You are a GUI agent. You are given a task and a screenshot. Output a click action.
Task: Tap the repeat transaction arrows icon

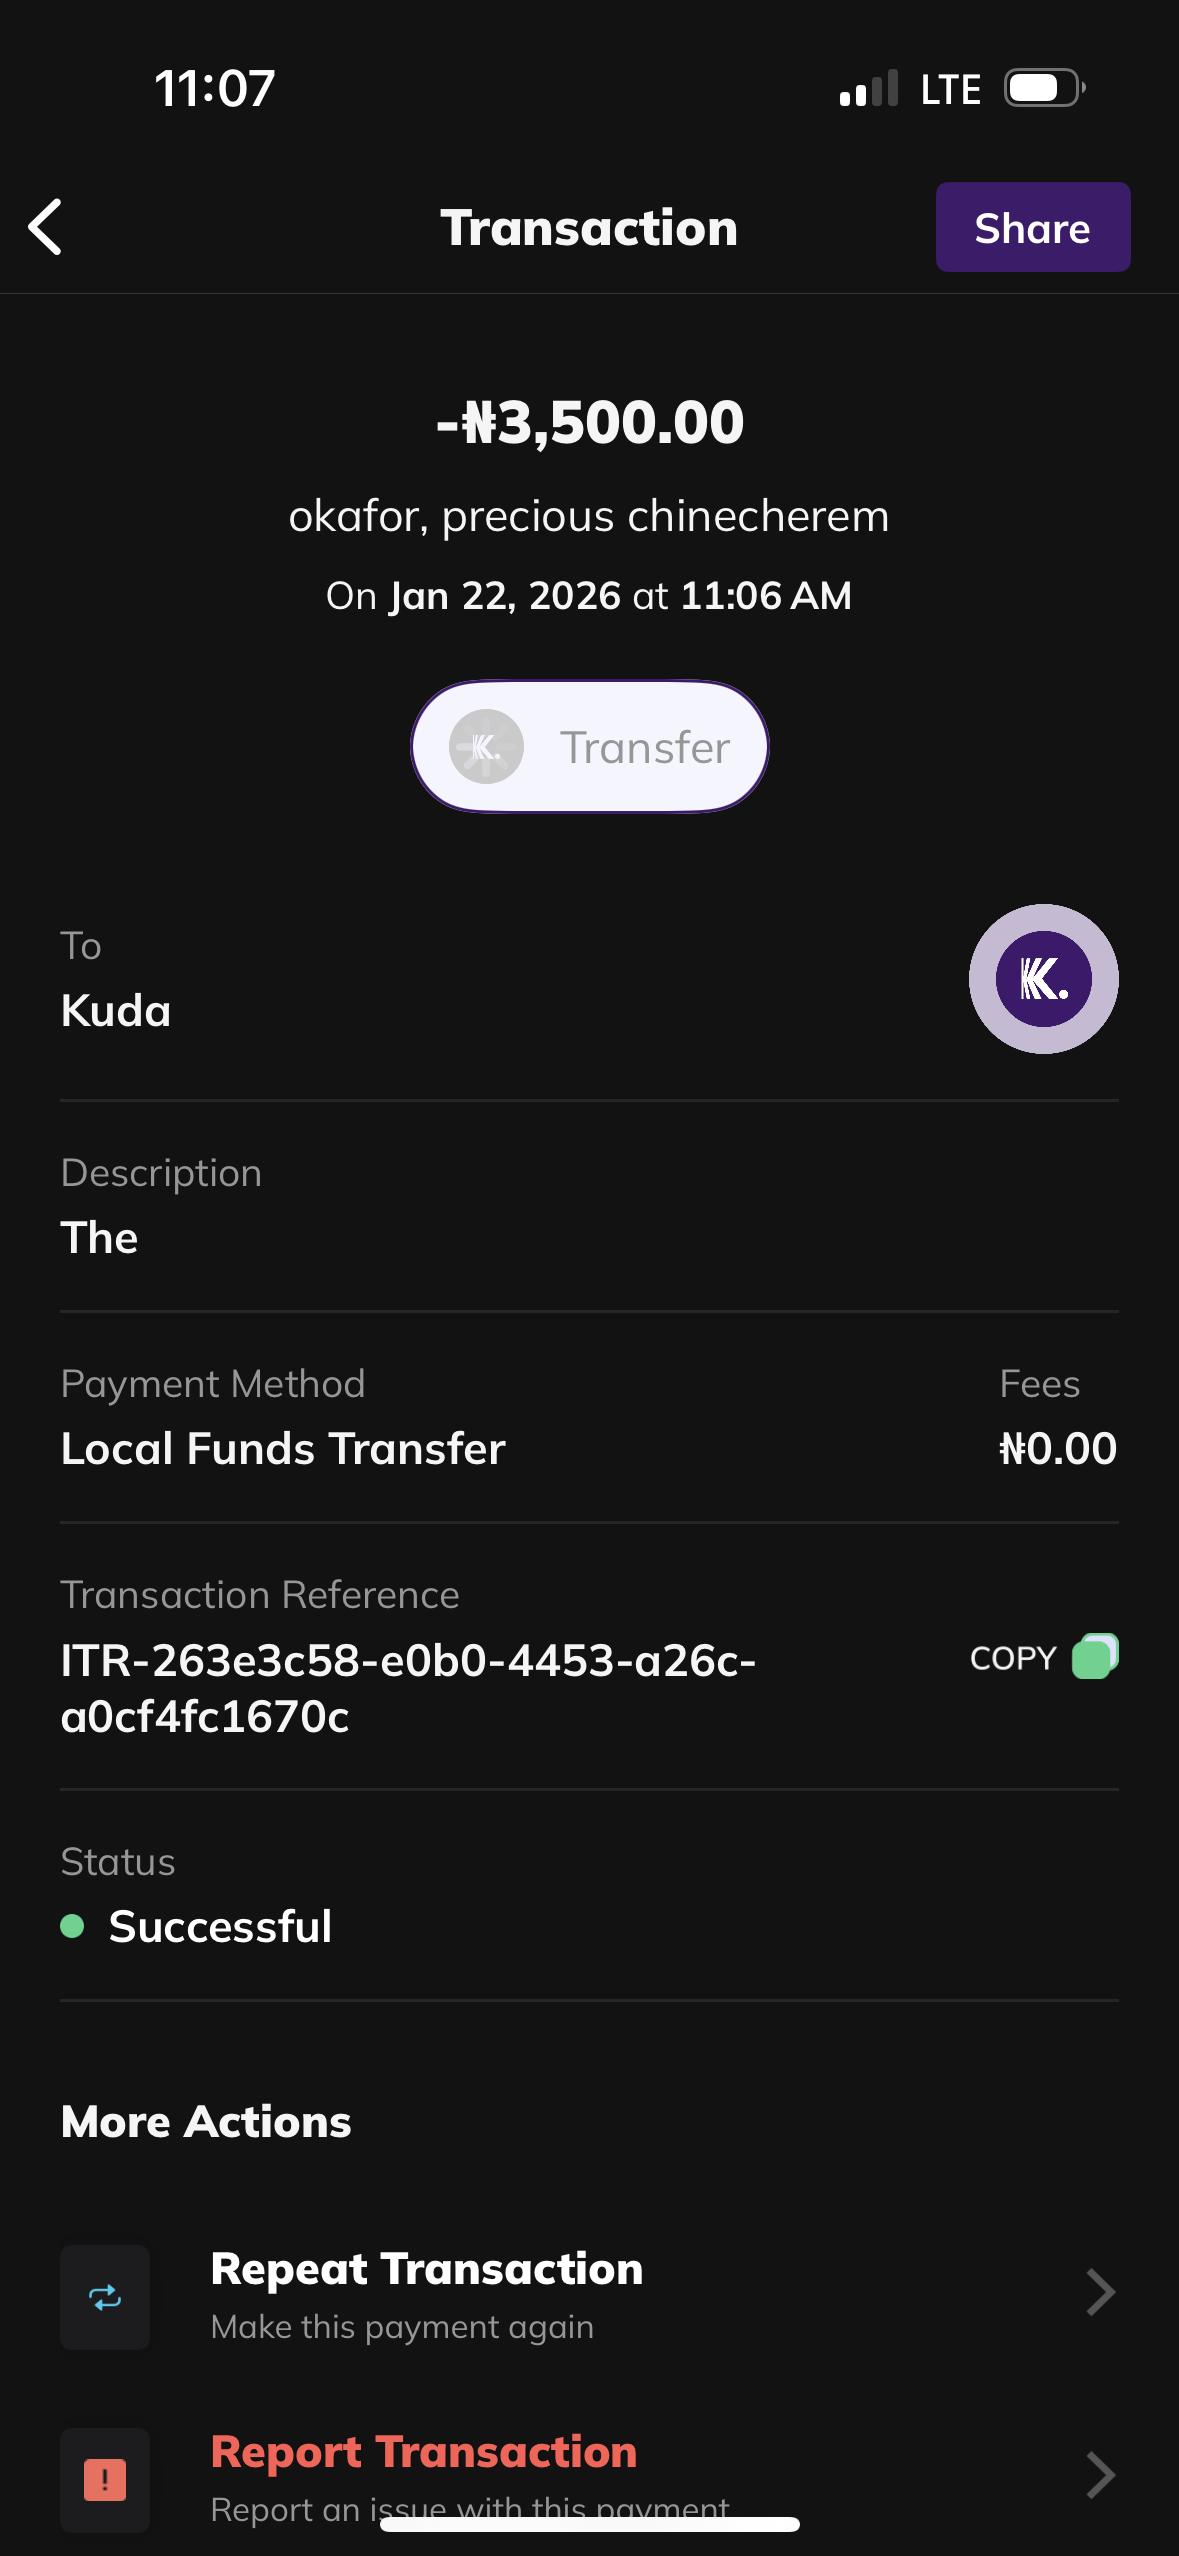105,2297
